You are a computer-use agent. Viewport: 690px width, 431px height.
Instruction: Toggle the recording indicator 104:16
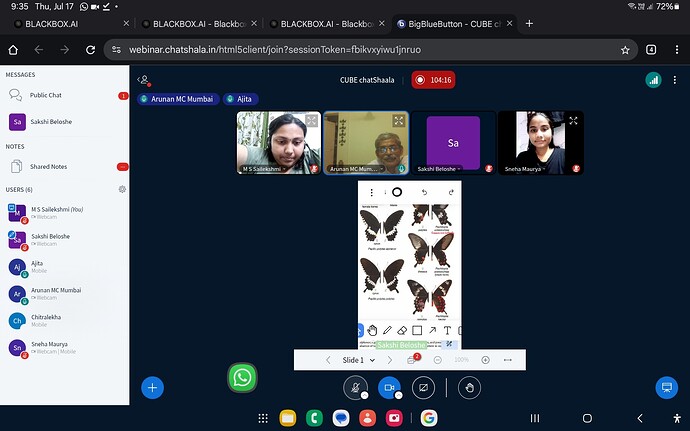pos(433,80)
